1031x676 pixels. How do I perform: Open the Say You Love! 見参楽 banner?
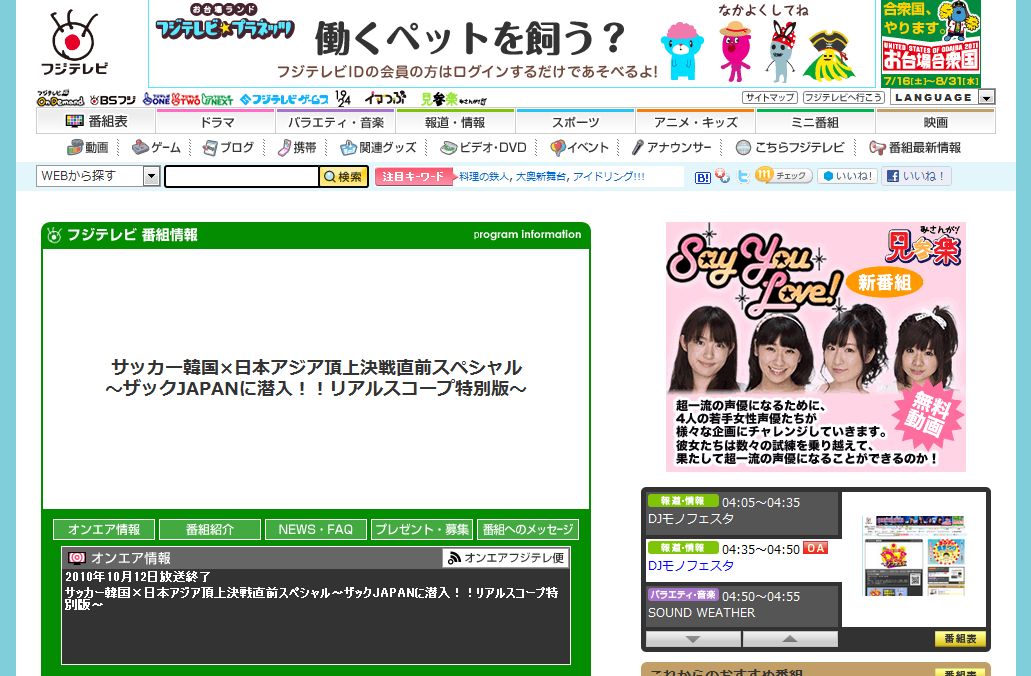pos(816,347)
